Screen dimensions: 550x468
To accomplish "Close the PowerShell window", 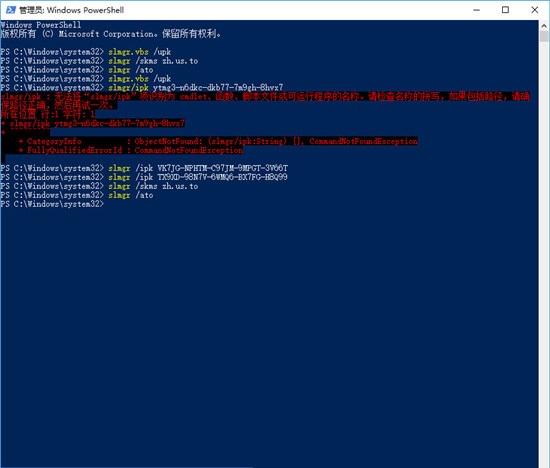I will (534, 10).
